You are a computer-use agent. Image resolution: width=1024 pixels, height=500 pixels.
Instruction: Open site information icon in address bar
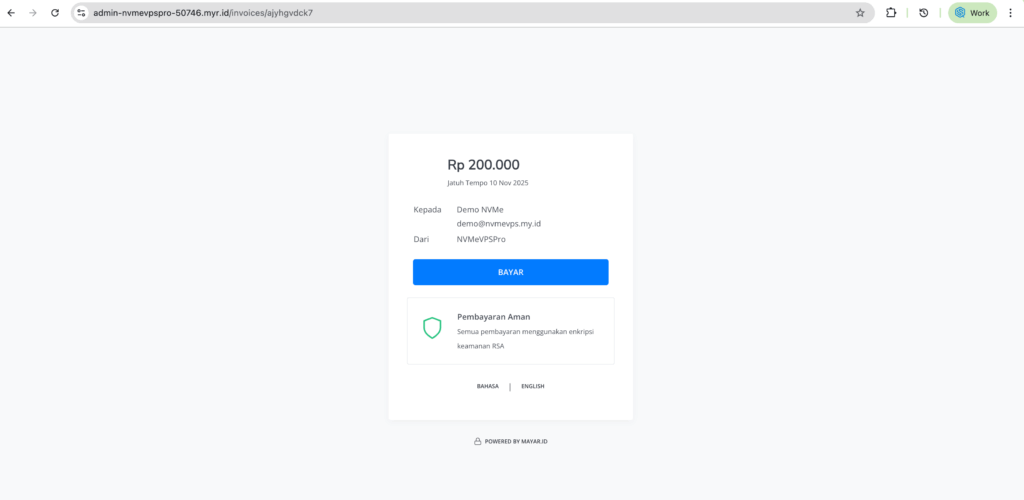(82, 13)
